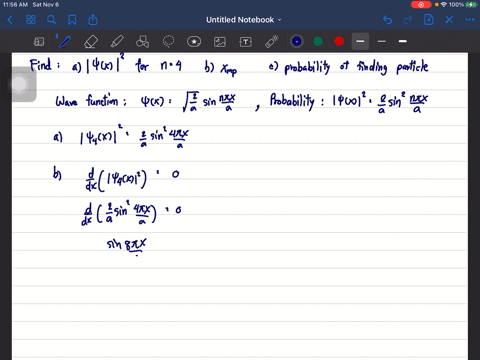Open the thumbnail grid view
480x360 pixels.
tap(31, 20)
